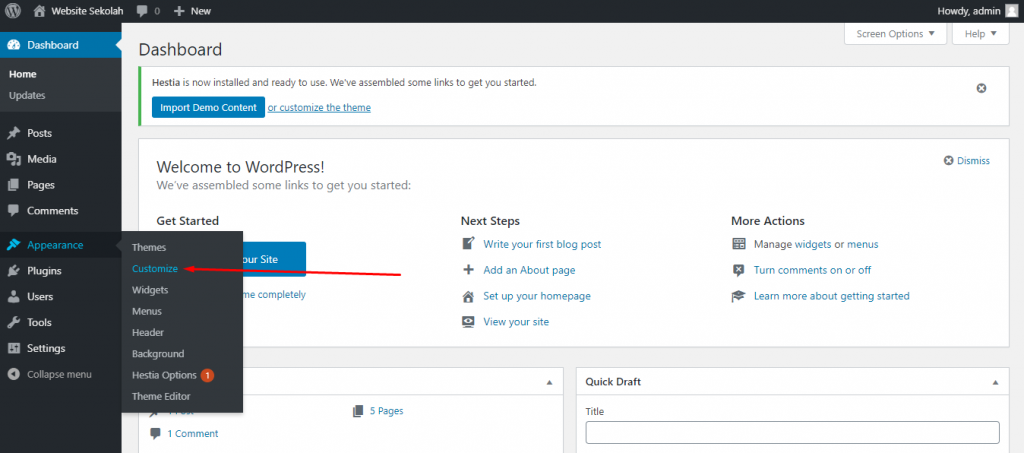Image resolution: width=1024 pixels, height=453 pixels.
Task: Click the pages icon beside 5 Pages
Action: 357,411
